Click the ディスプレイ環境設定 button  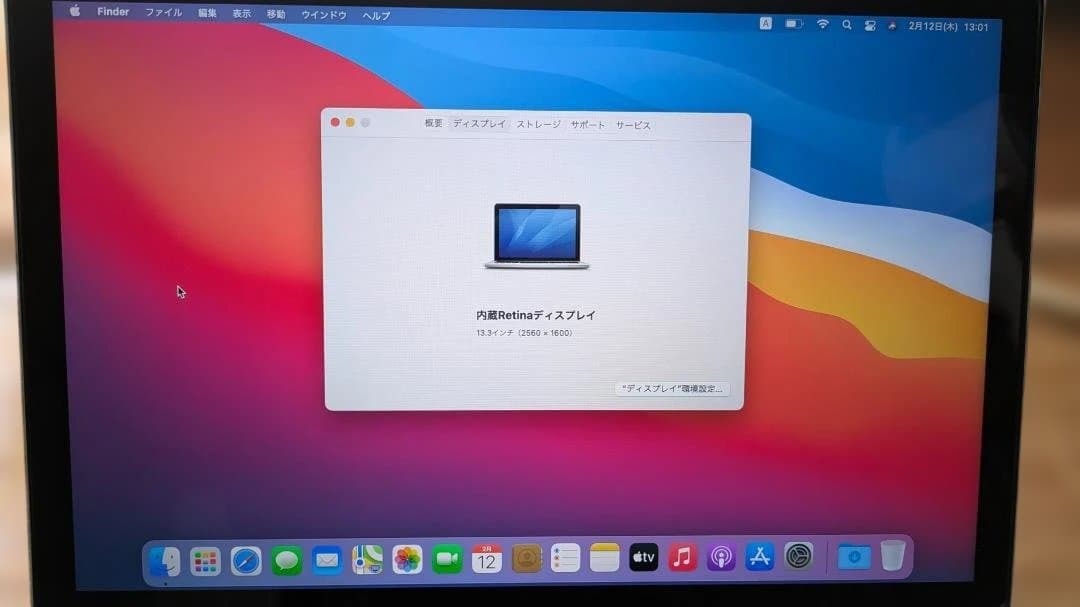pyautogui.click(x=674, y=389)
